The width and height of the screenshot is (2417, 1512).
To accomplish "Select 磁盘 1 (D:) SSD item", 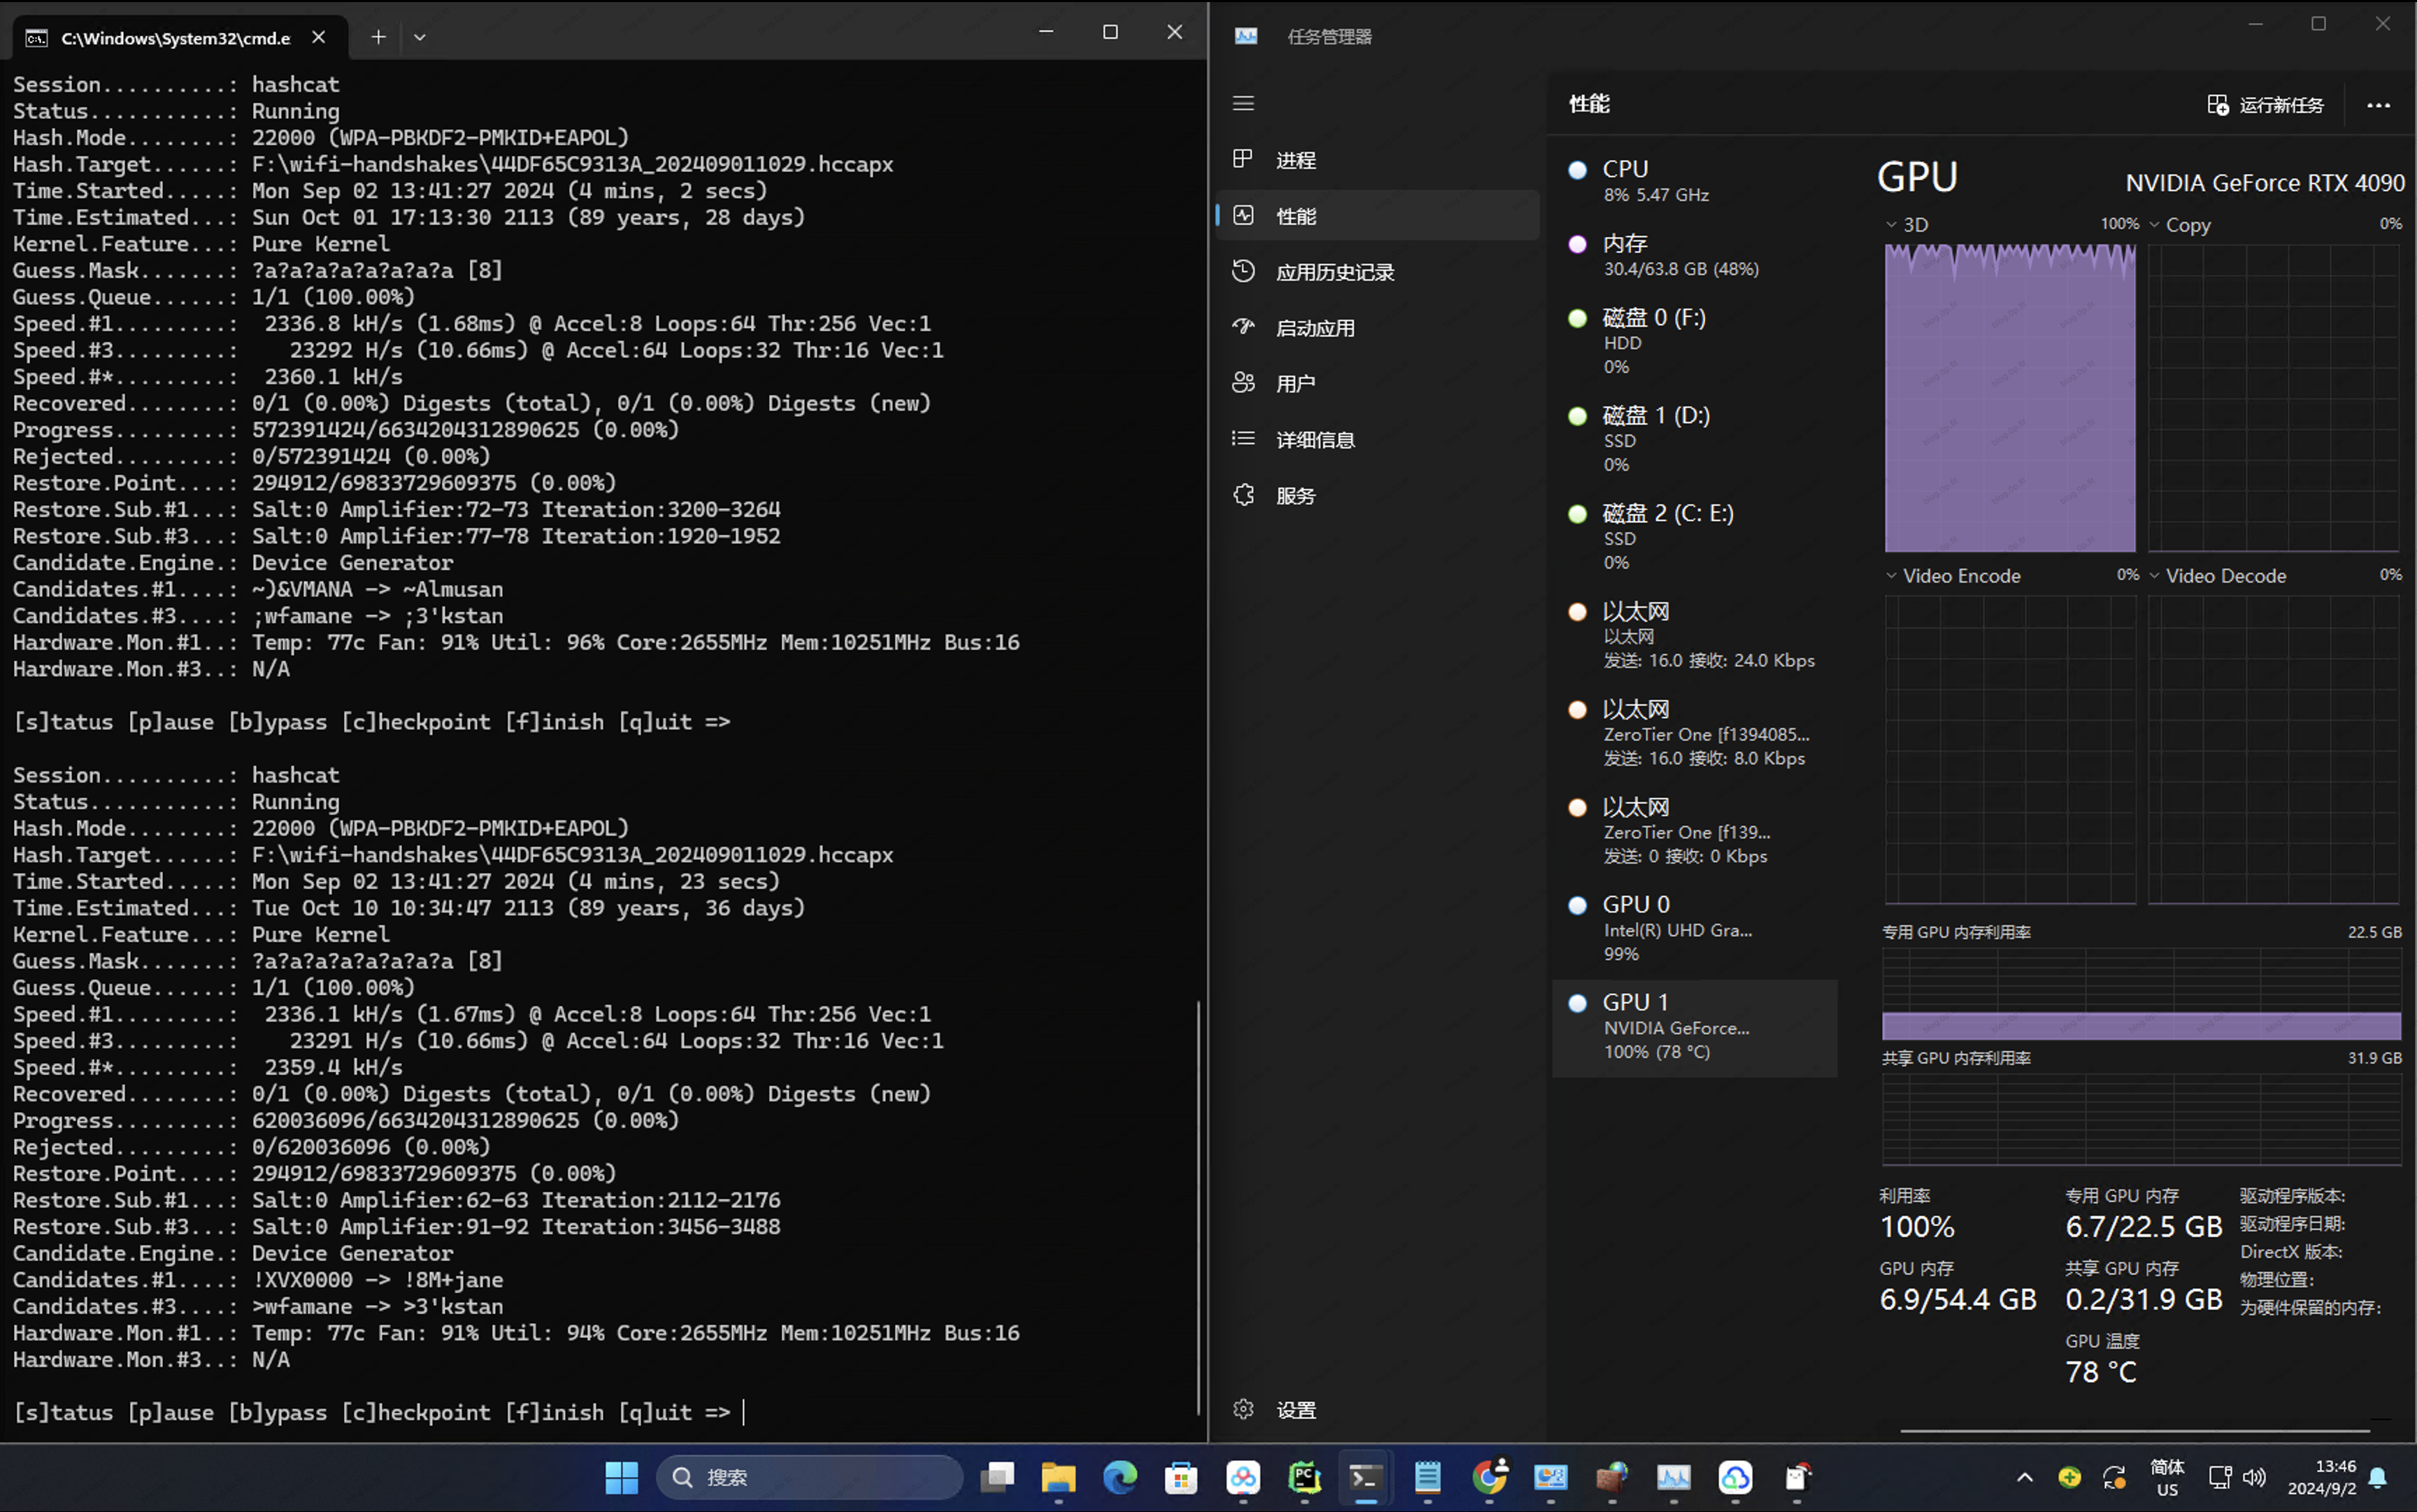I will coord(1695,439).
